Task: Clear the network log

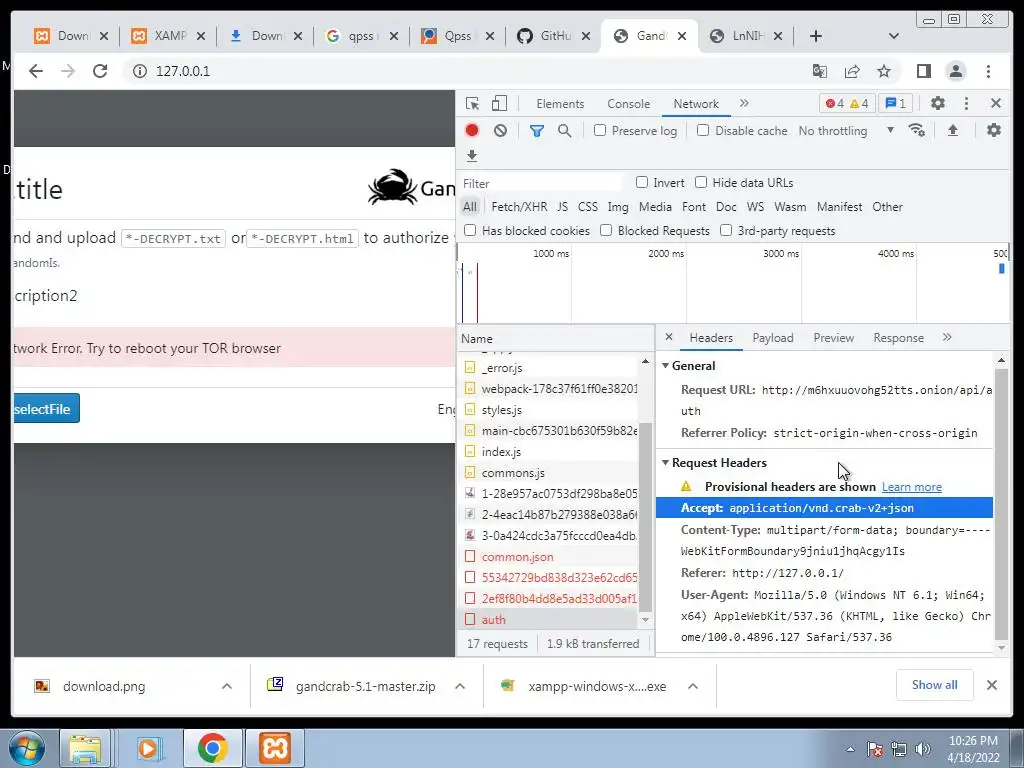Action: coord(500,131)
